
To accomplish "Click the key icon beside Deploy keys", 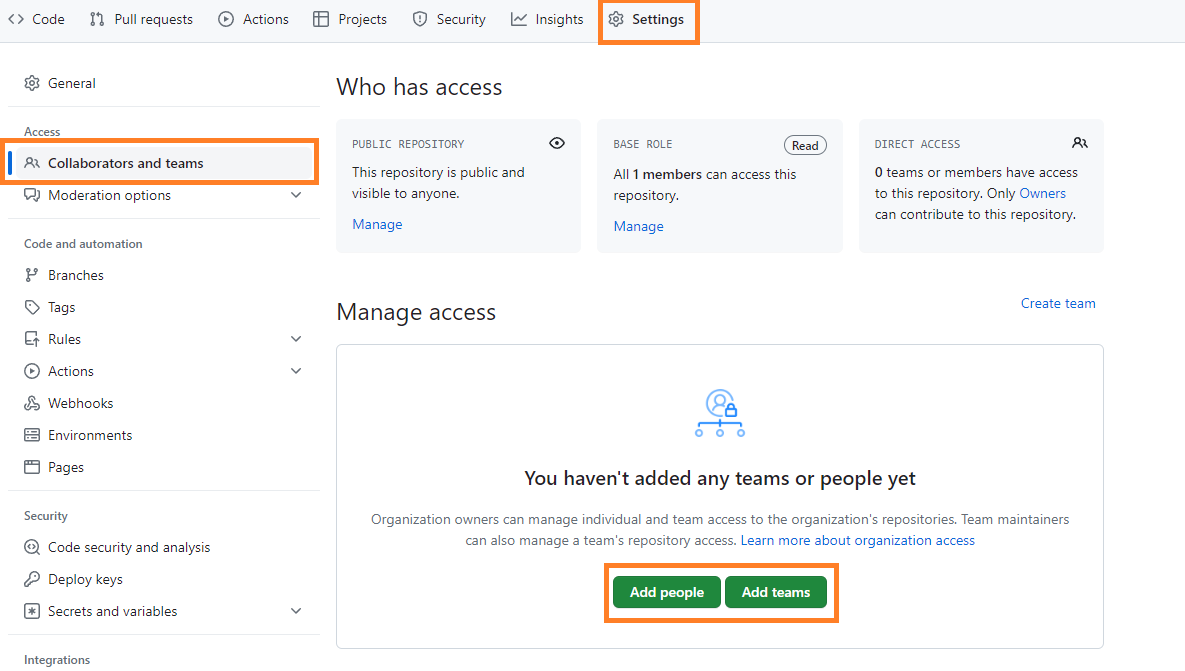I will [32, 579].
